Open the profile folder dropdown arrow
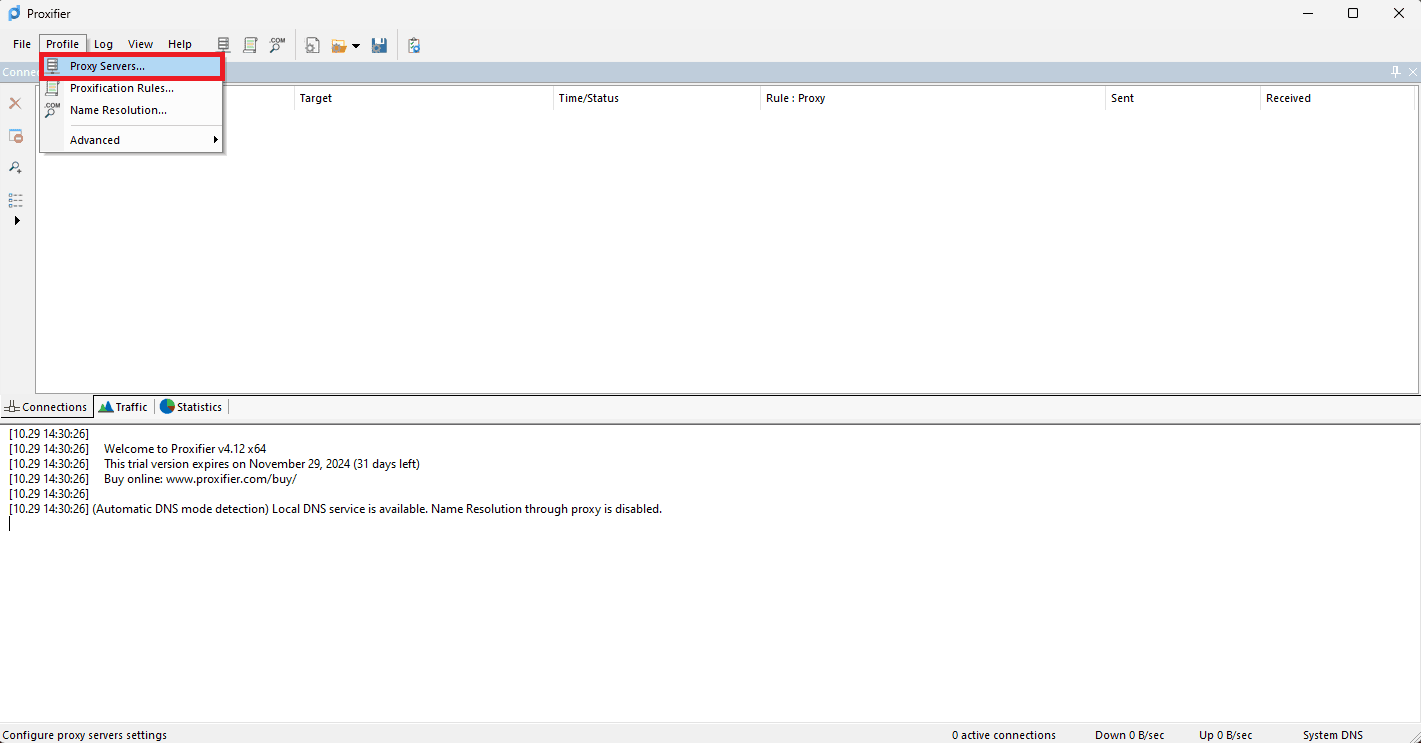The width and height of the screenshot is (1421, 743). point(356,45)
